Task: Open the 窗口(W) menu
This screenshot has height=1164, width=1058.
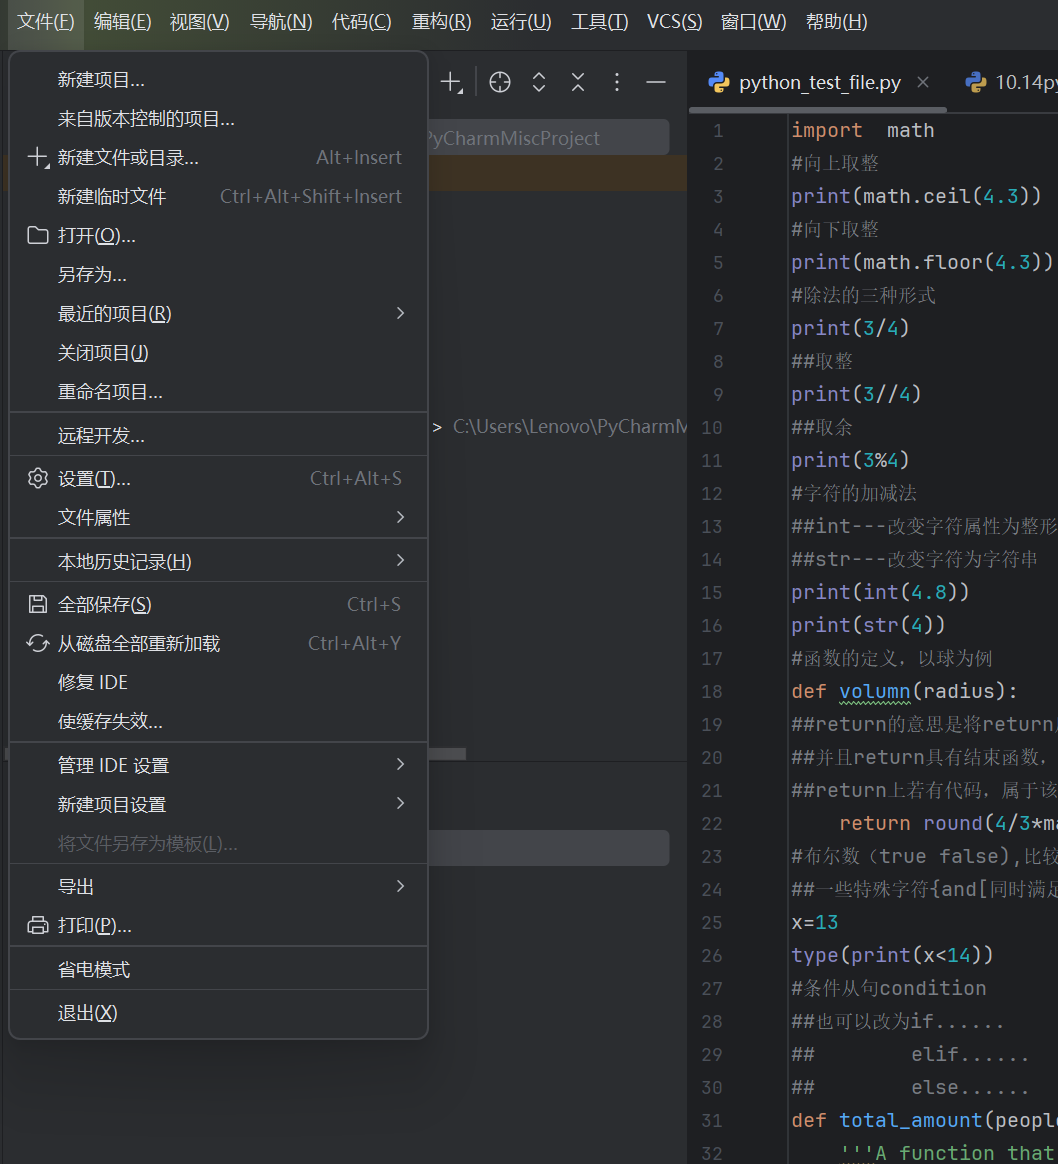Action: [x=753, y=22]
